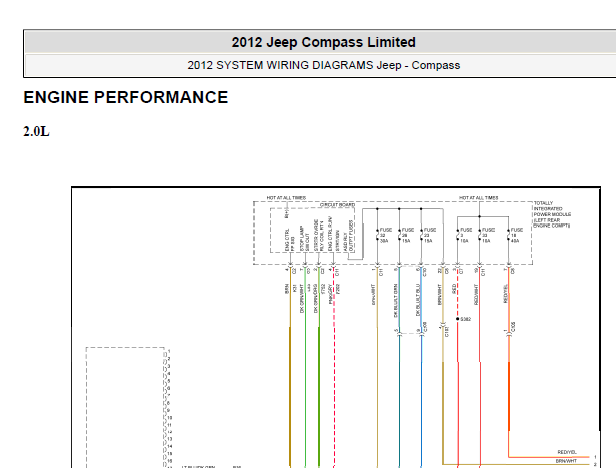The width and height of the screenshot is (616, 468).
Task: Click the S382 splice point
Action: 458,319
